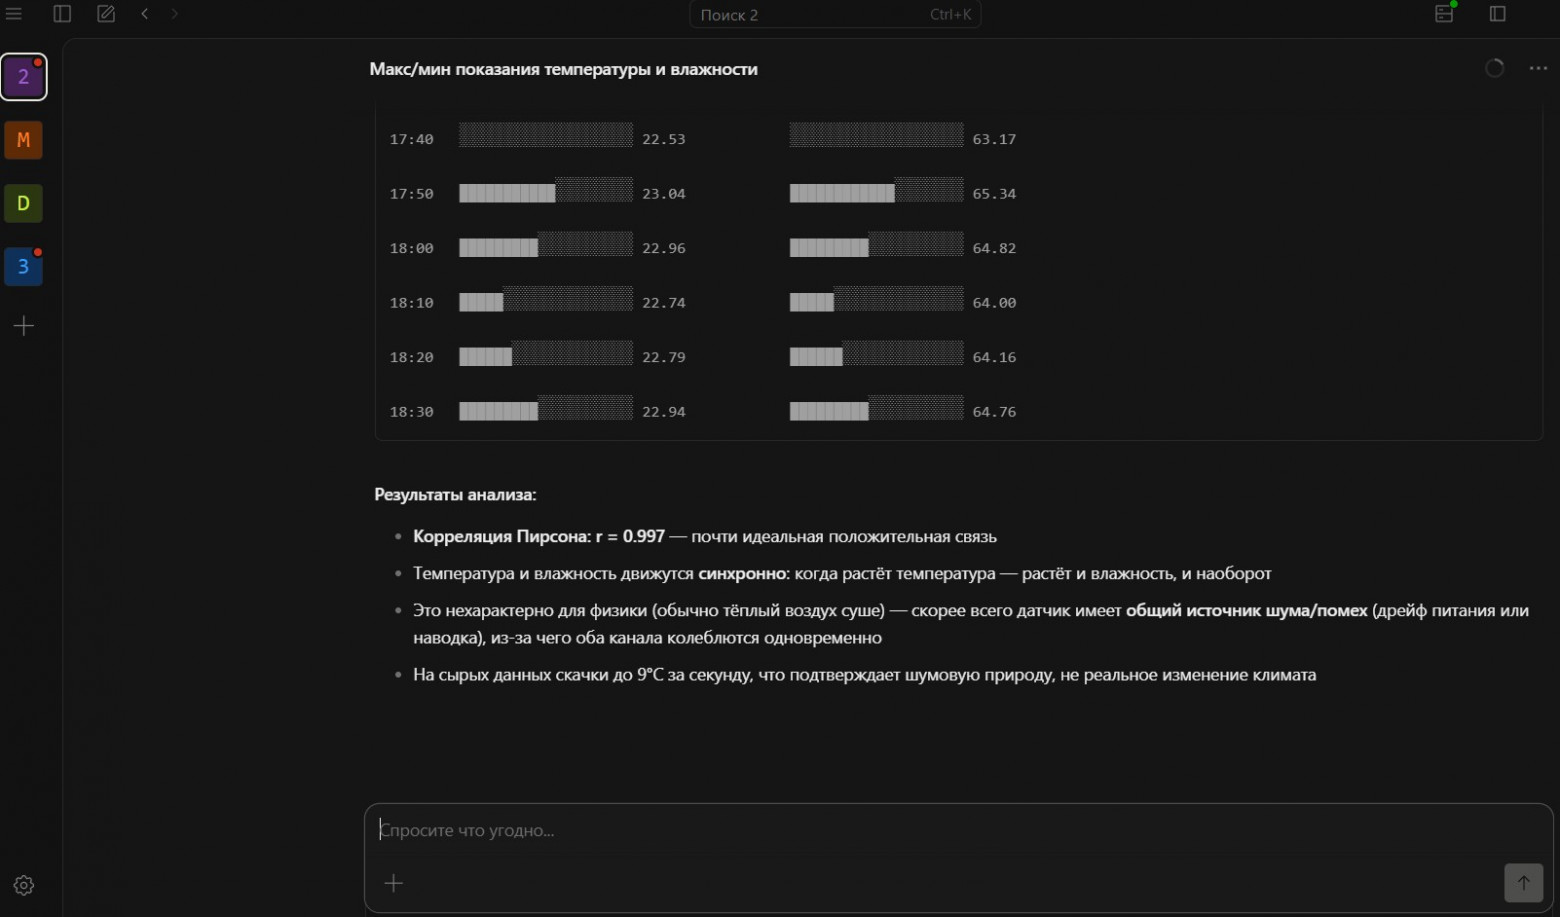The image size is (1560, 917).
Task: Click humidity value 65.34
Action: 994,194
